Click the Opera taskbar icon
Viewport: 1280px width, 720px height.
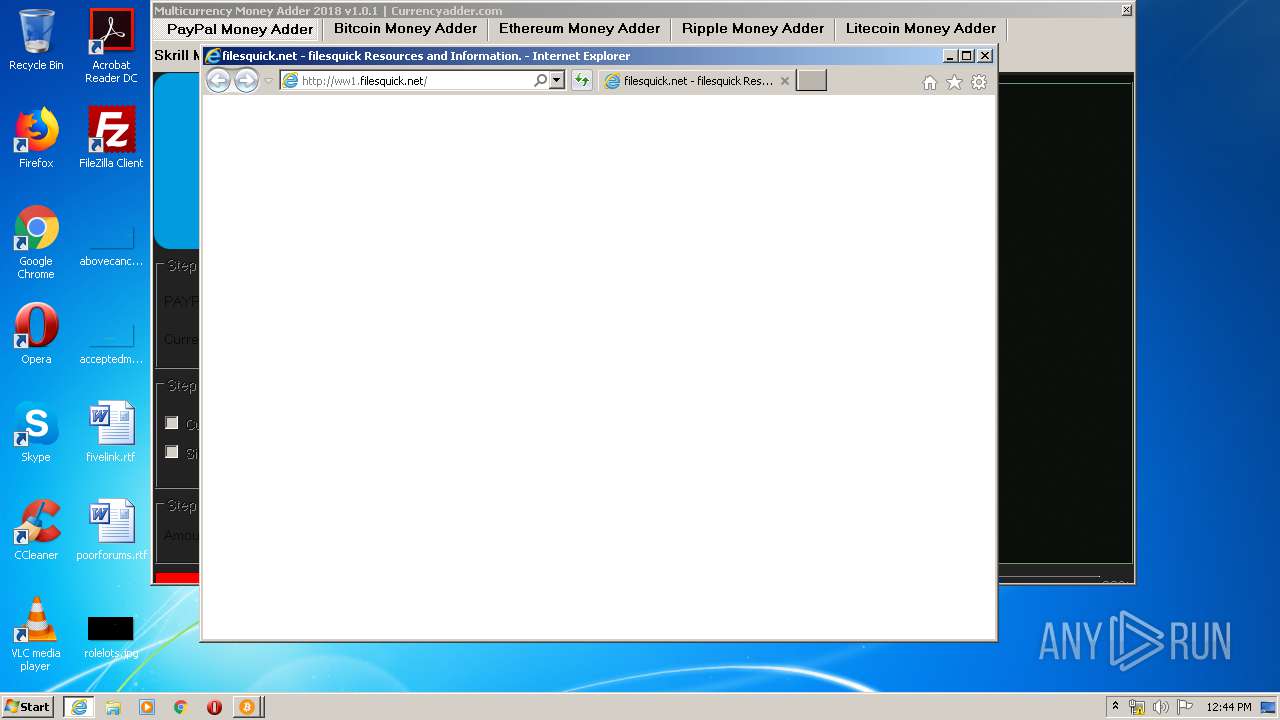(214, 706)
